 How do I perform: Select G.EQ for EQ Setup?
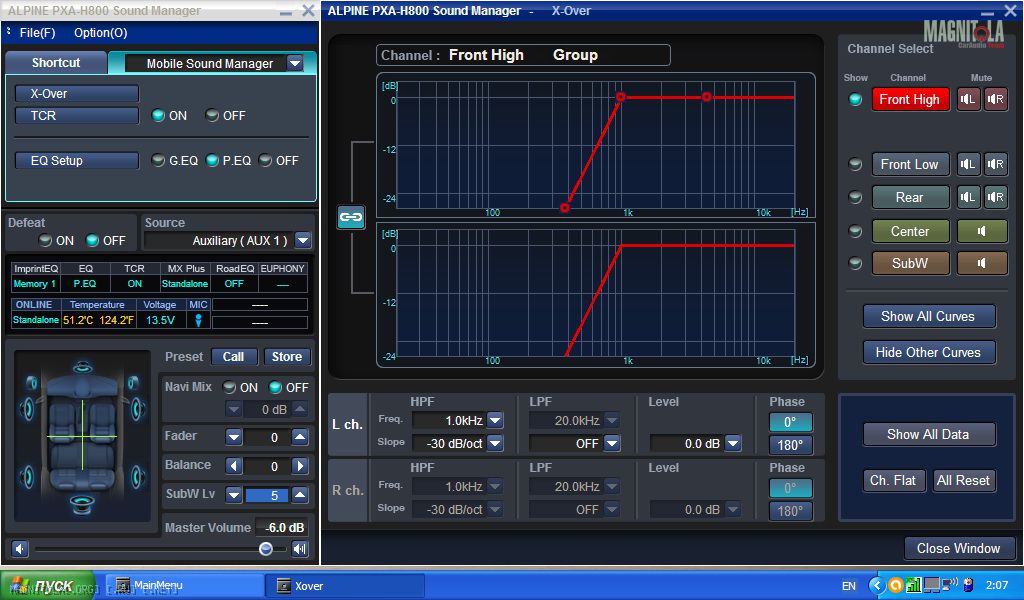158,161
